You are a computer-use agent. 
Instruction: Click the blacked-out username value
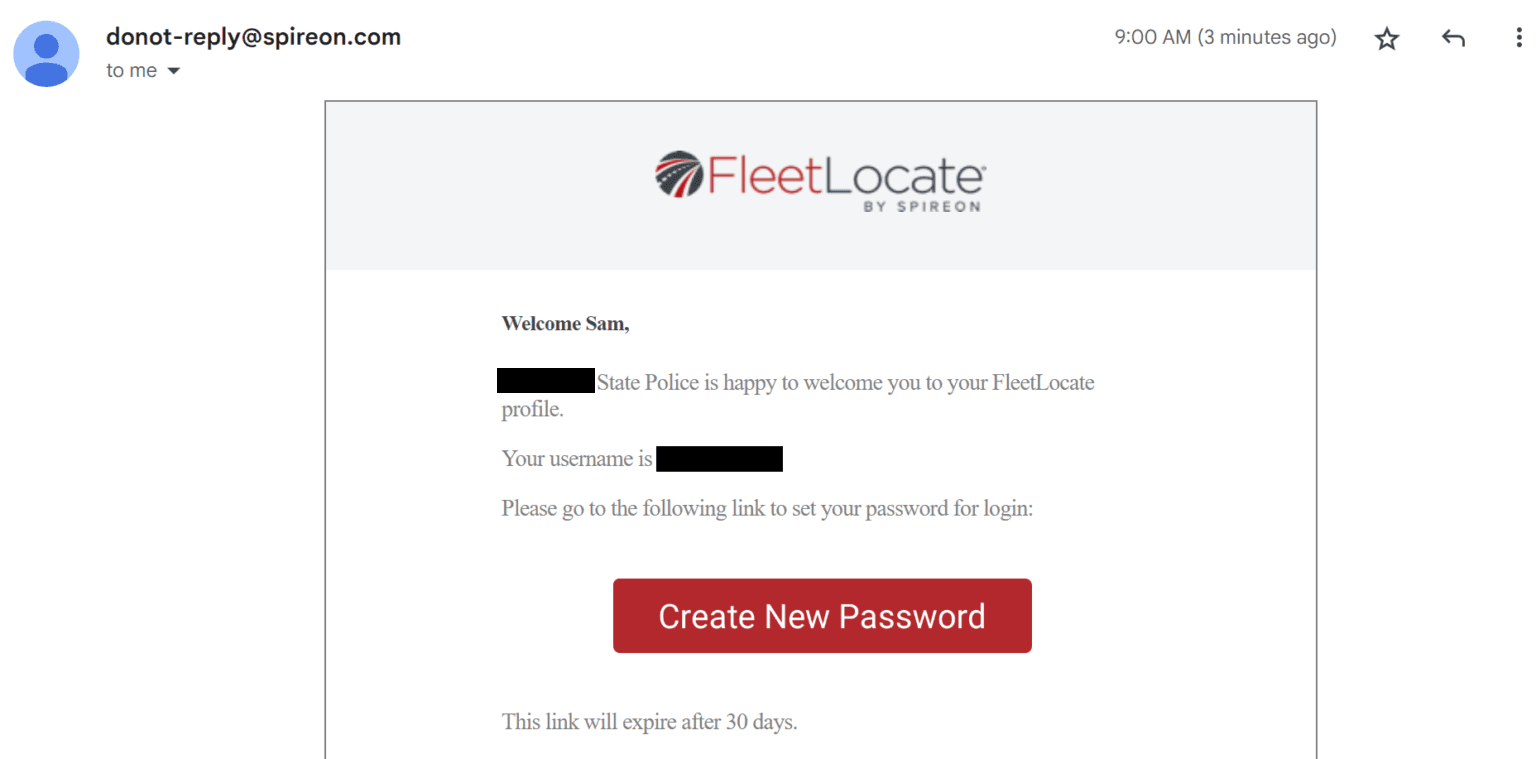coord(719,459)
